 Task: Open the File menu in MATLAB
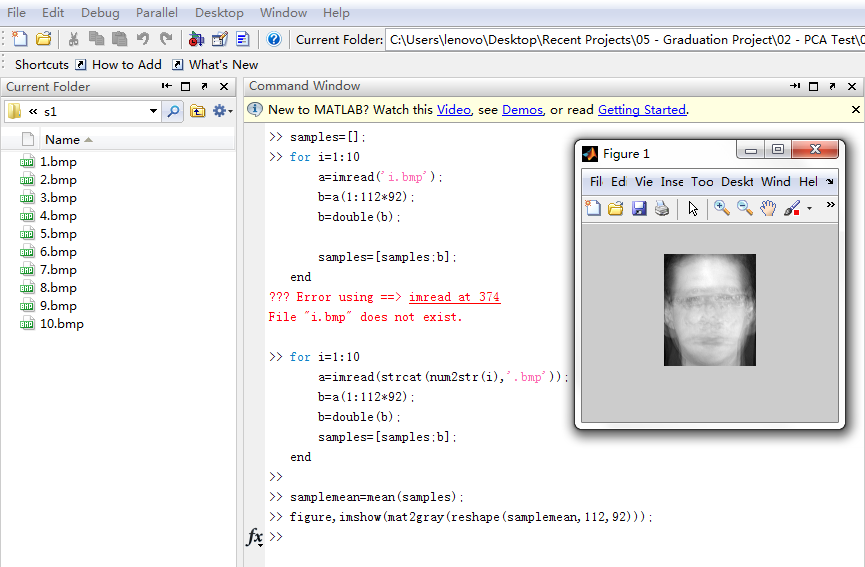[16, 12]
